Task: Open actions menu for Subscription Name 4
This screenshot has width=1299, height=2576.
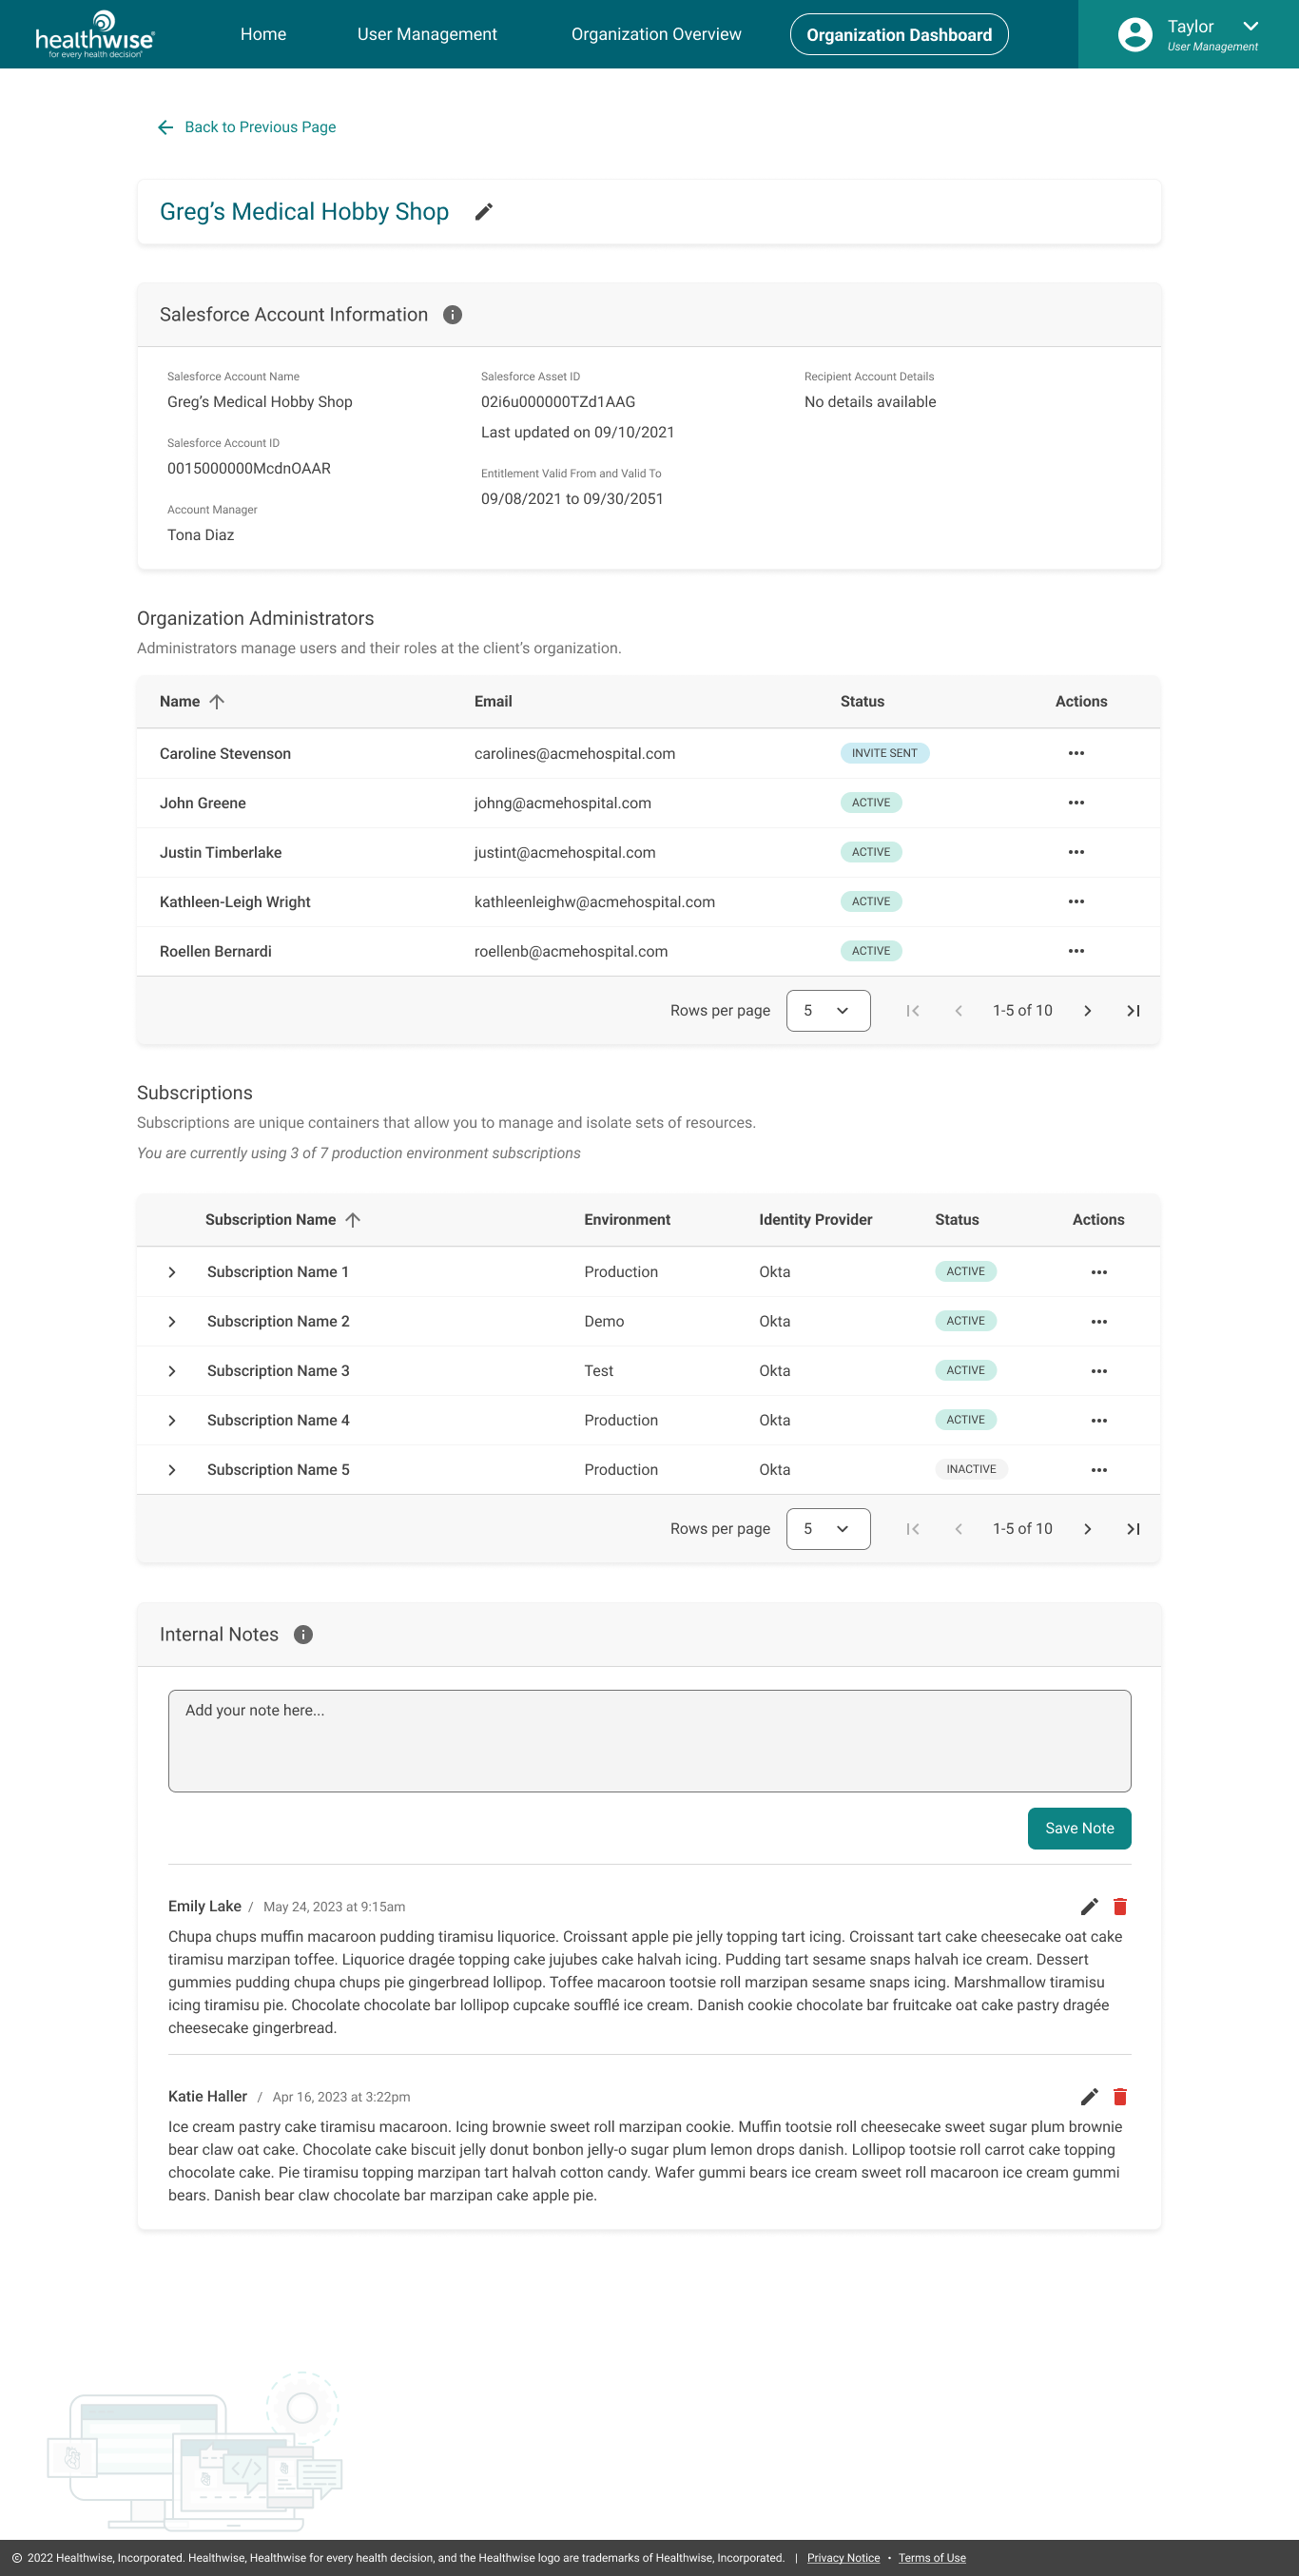Action: pyautogui.click(x=1099, y=1420)
